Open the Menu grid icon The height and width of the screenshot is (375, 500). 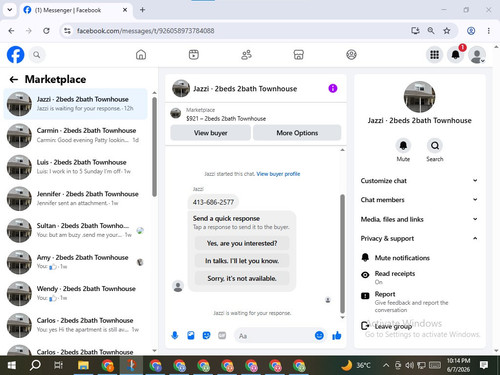434,55
